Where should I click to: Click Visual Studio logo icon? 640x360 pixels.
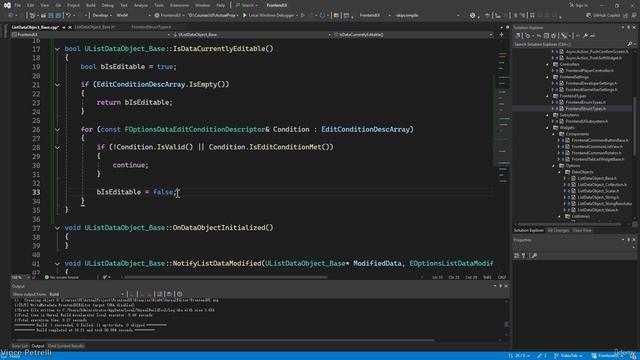click(7, 5)
